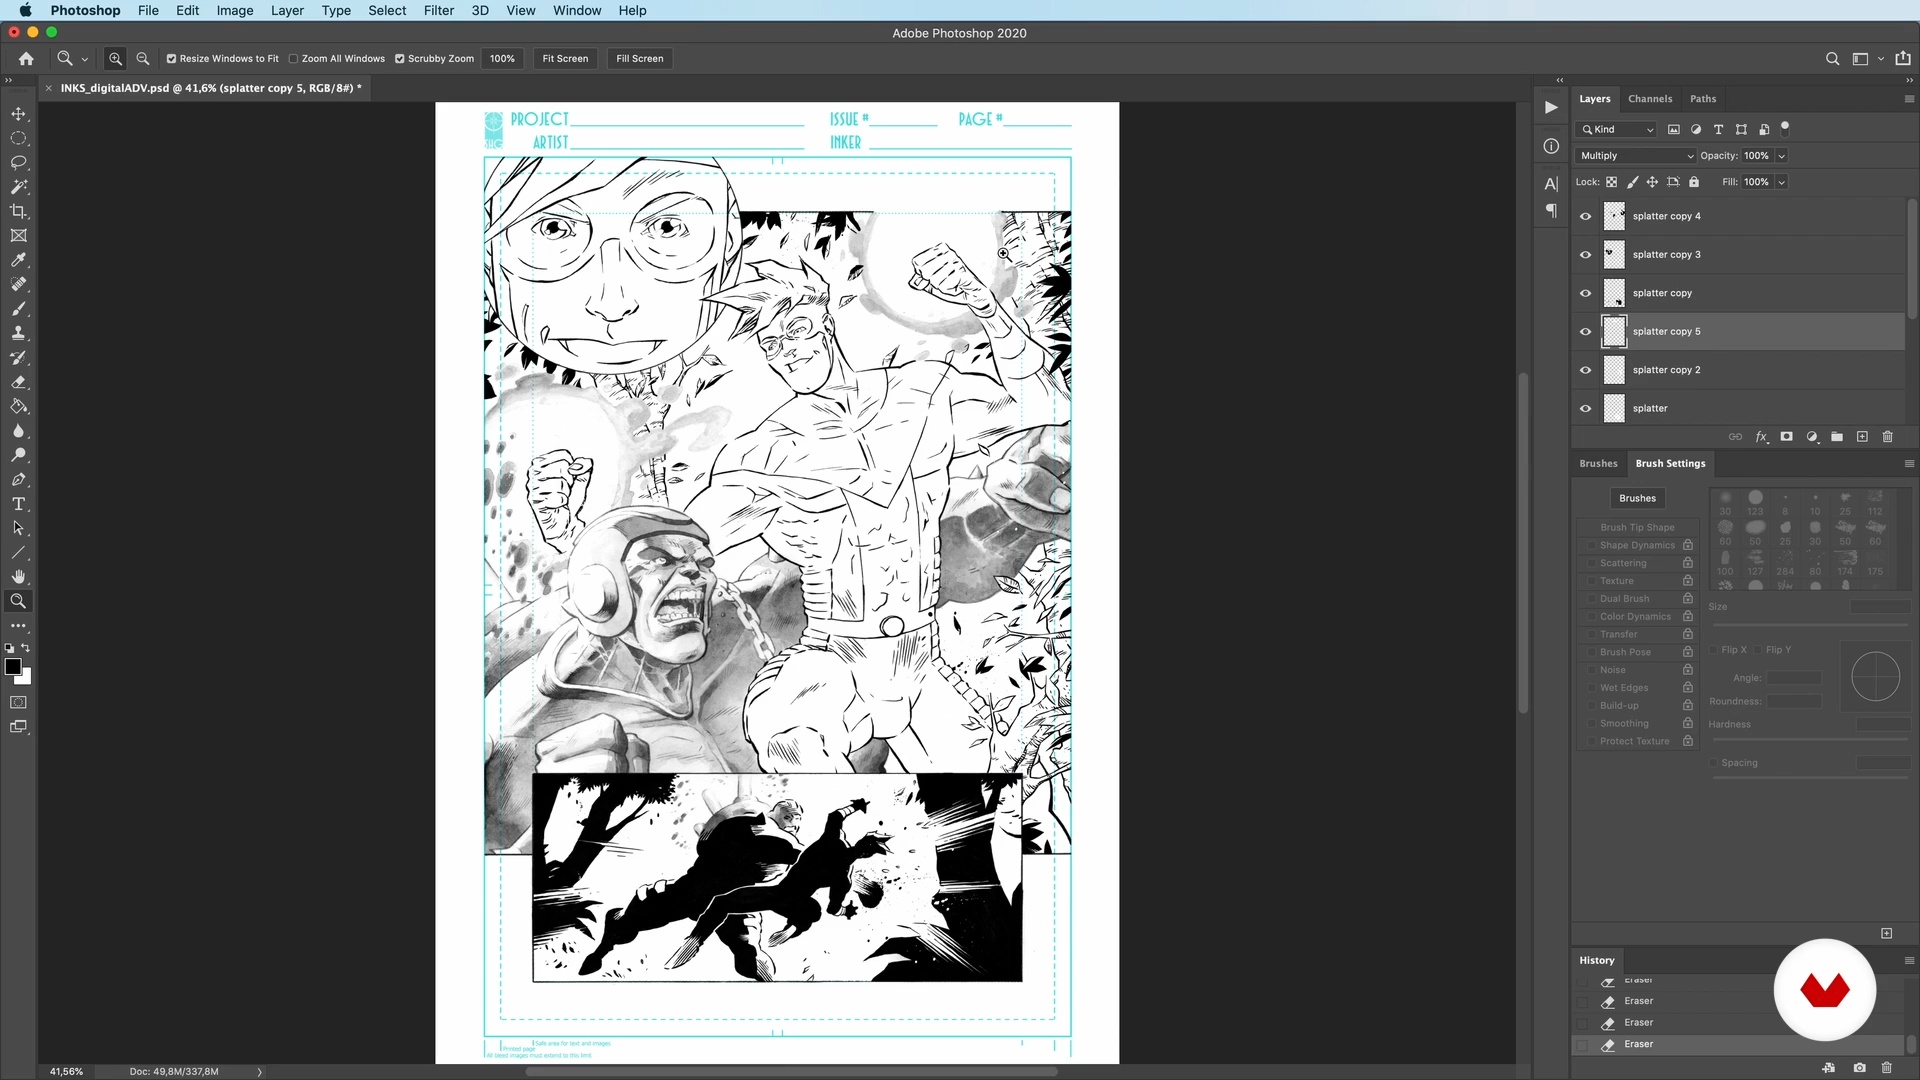Create a new layer with plus icon
The width and height of the screenshot is (1920, 1080).
tap(1862, 437)
